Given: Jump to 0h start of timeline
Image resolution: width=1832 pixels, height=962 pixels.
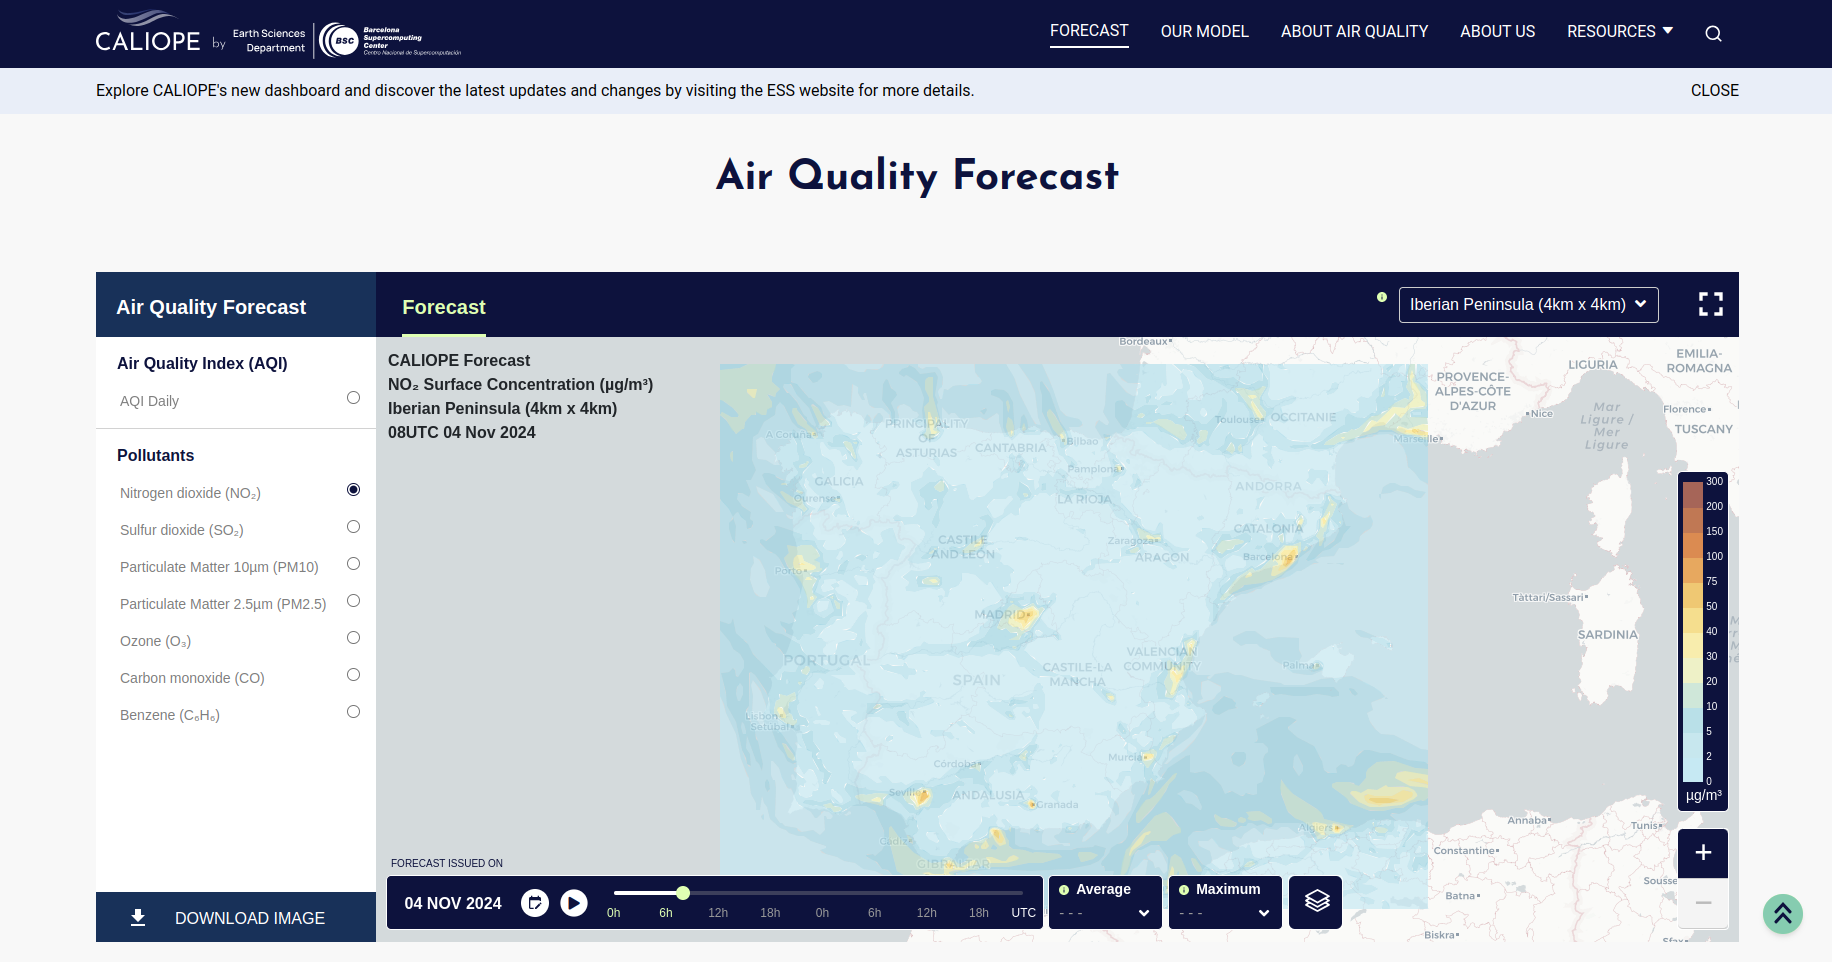Looking at the screenshot, I should click(614, 913).
